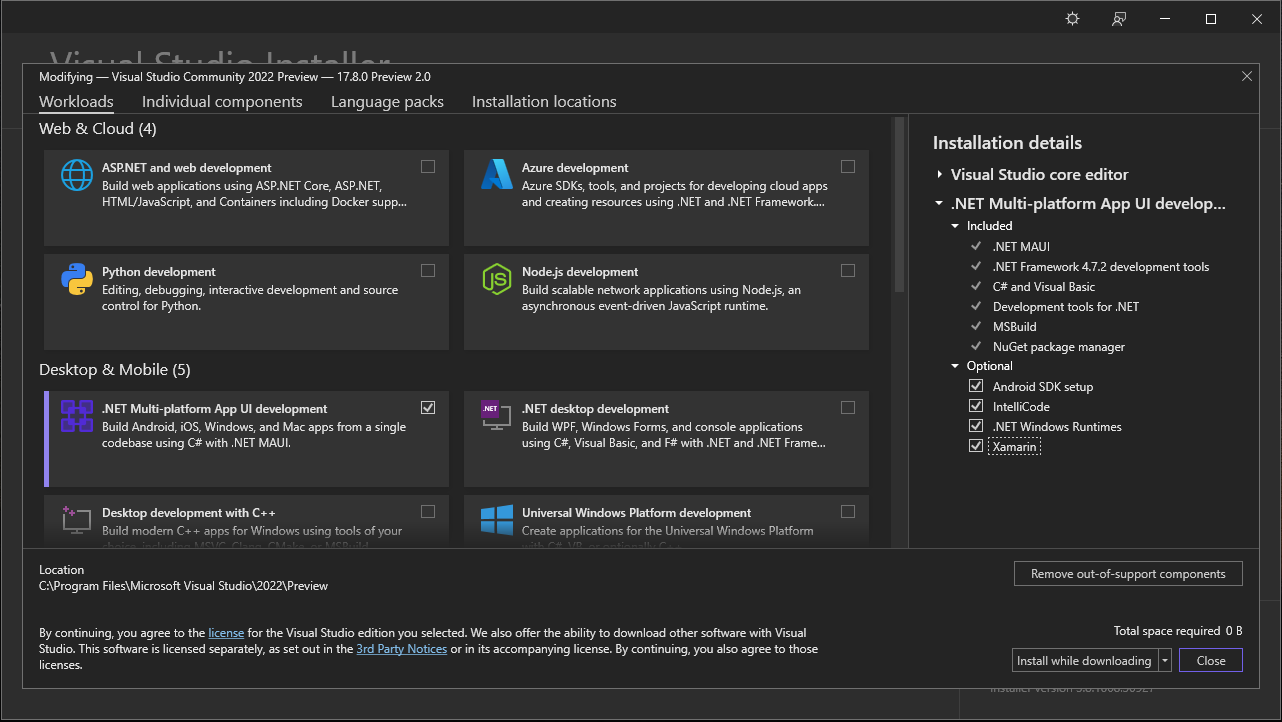Click the Node.js hexagon icon
Image resolution: width=1282 pixels, height=722 pixels.
pyautogui.click(x=497, y=279)
